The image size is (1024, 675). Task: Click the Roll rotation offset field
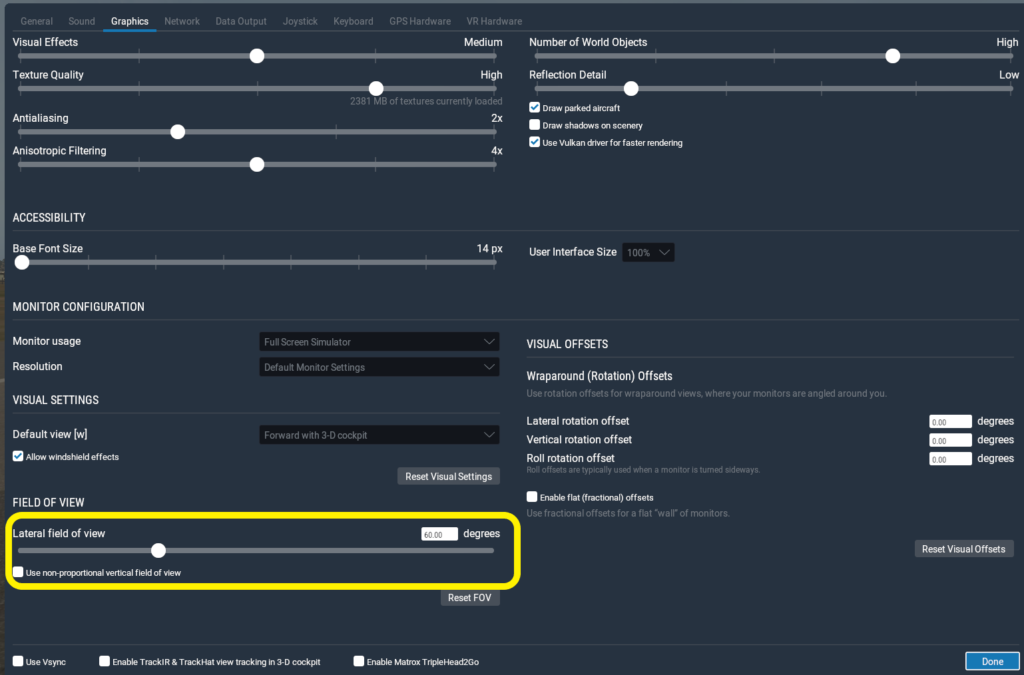[950, 459]
